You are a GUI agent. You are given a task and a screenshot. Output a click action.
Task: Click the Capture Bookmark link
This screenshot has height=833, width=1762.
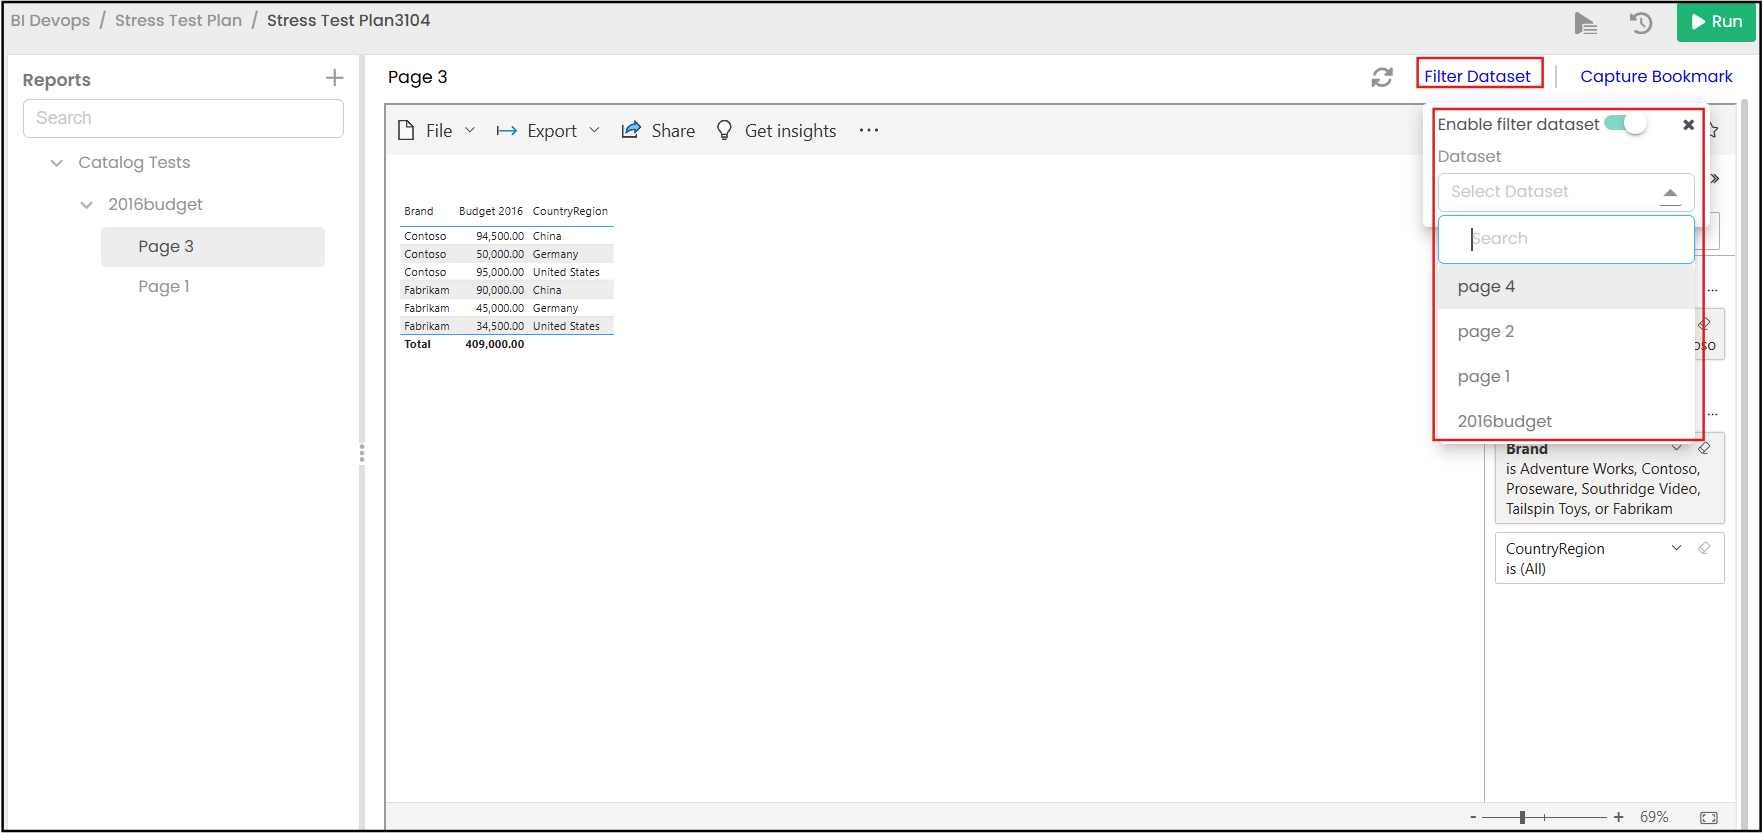coord(1656,77)
